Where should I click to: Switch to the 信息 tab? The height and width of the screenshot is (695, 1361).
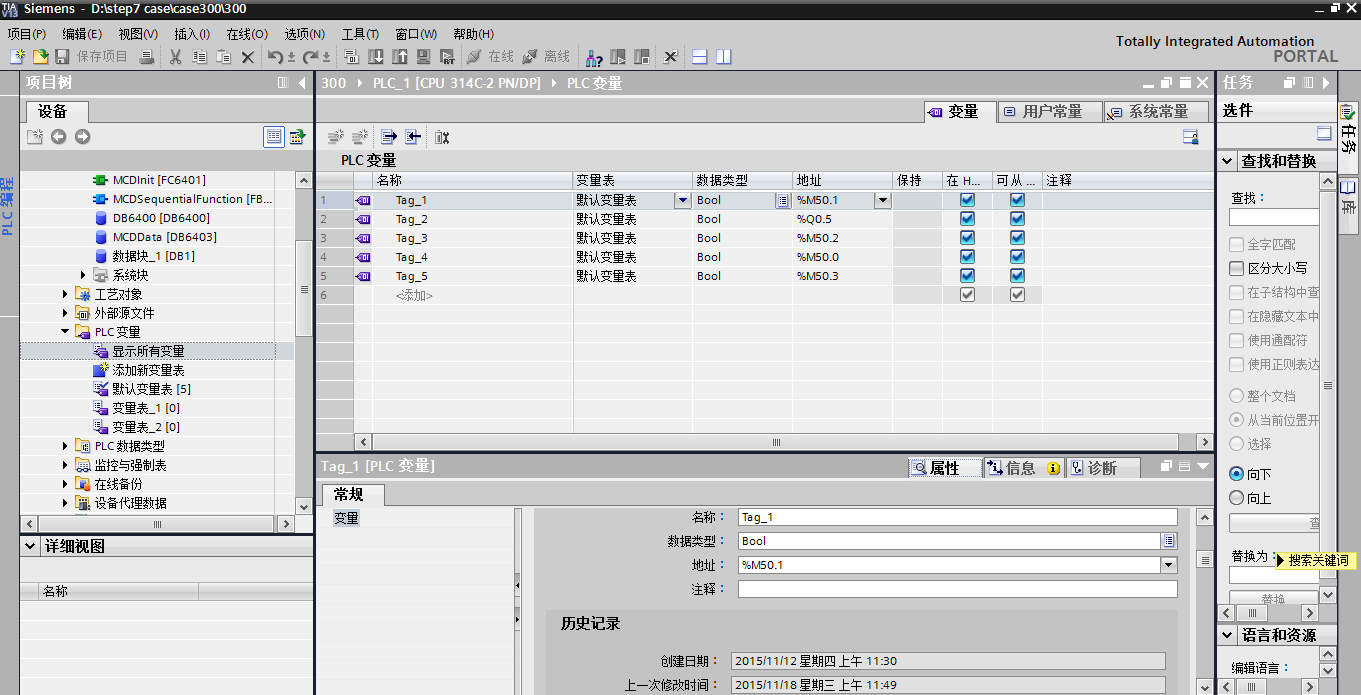1022,468
